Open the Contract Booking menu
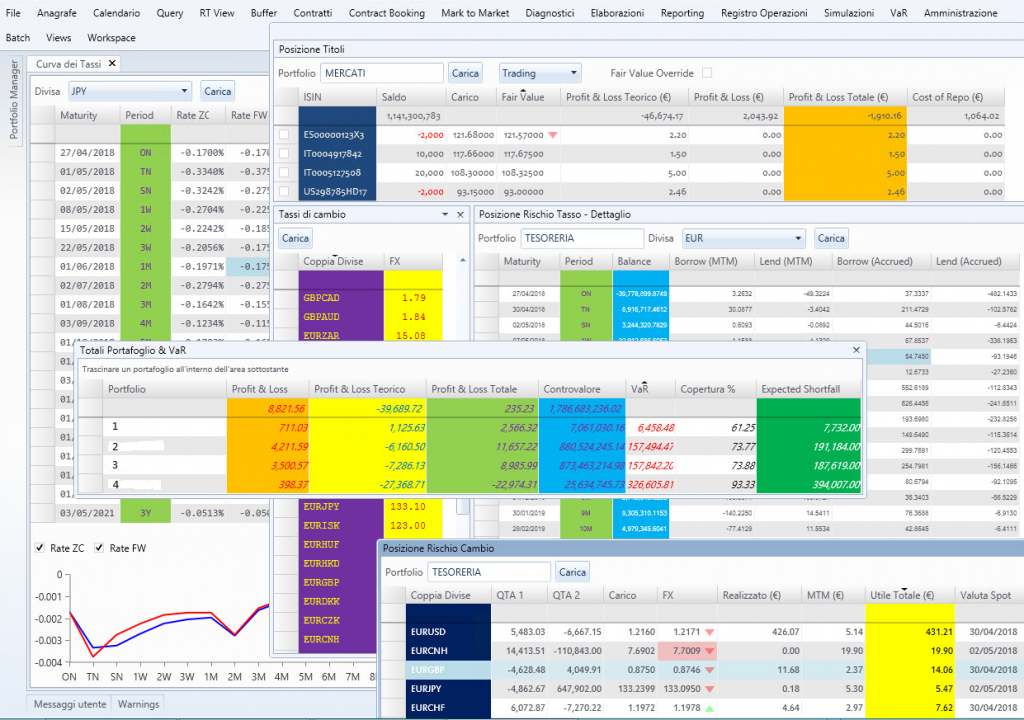1024x720 pixels. pos(387,13)
